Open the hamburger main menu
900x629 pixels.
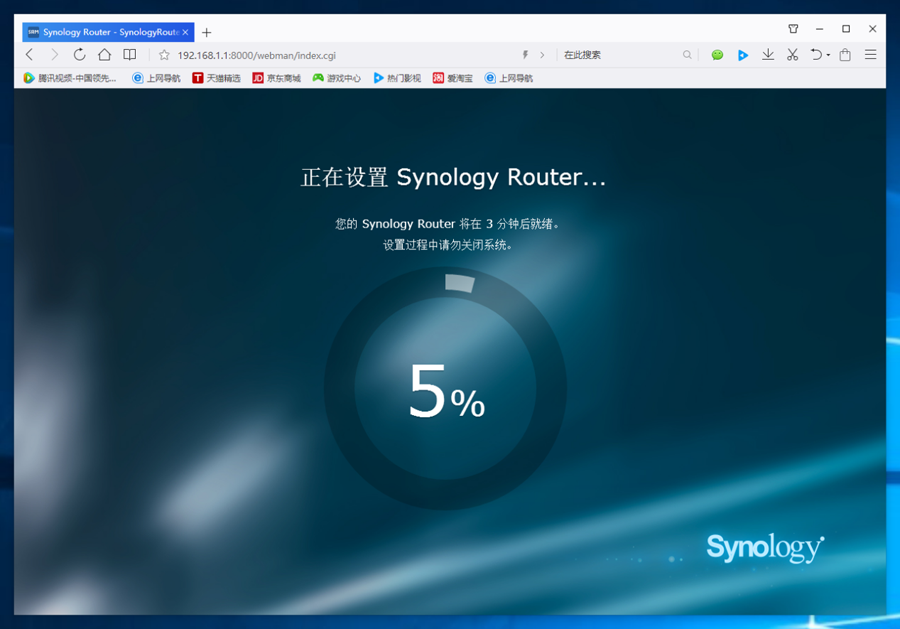click(871, 55)
